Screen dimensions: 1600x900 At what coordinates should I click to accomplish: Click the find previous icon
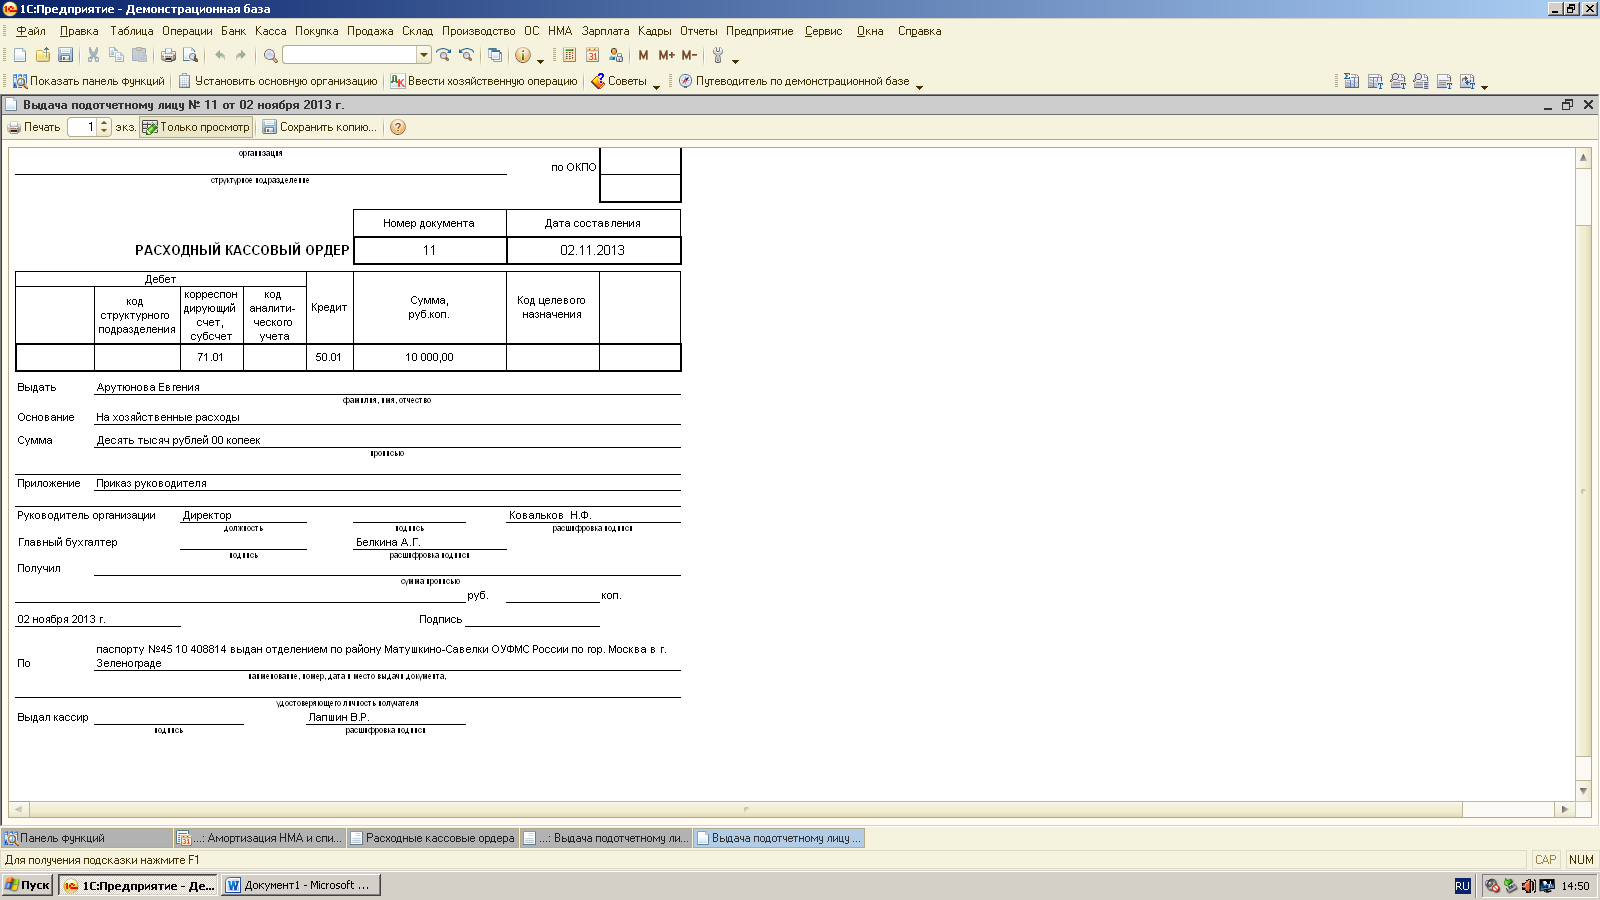[x=466, y=55]
